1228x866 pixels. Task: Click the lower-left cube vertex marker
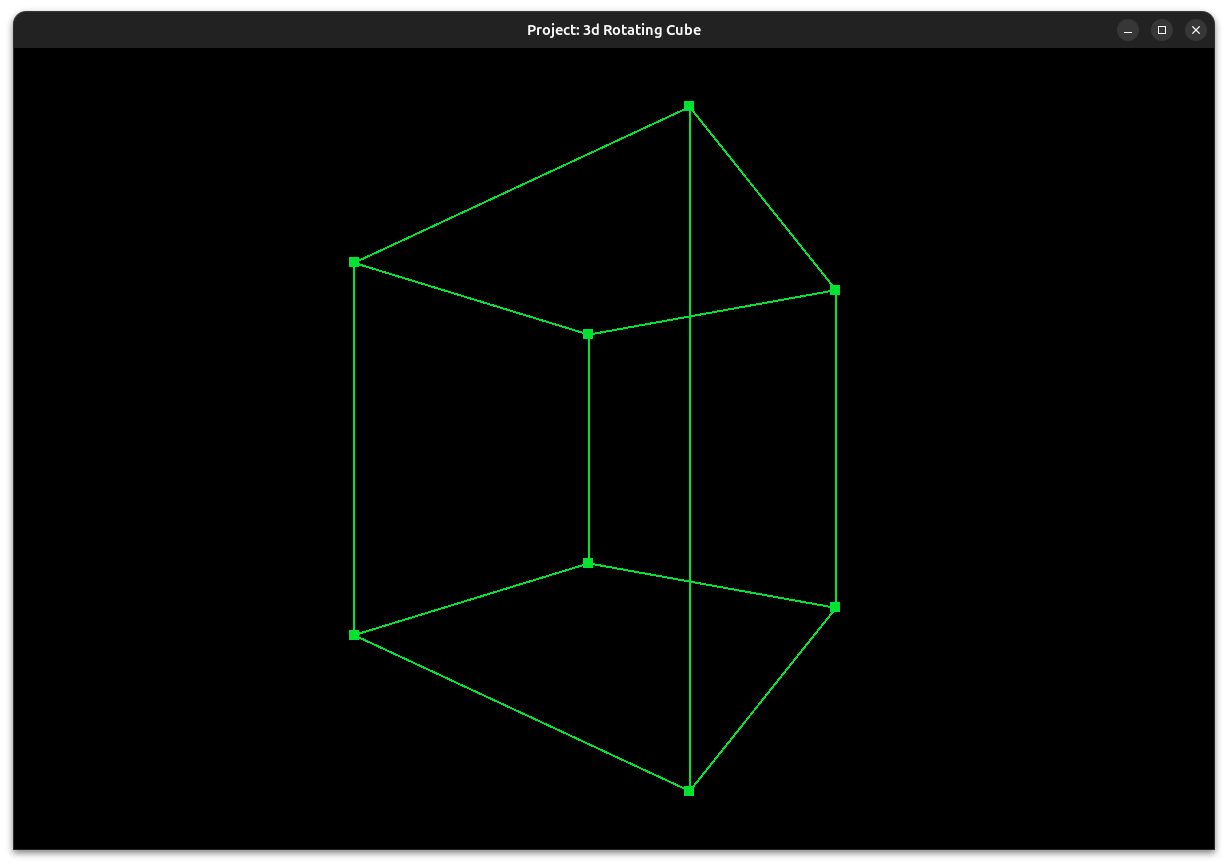pos(355,634)
